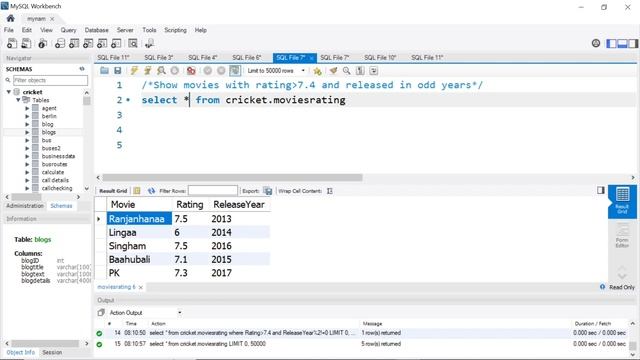Close the moviesrating 6 result tab
Viewport: 640px width, 360px height.
point(141,287)
